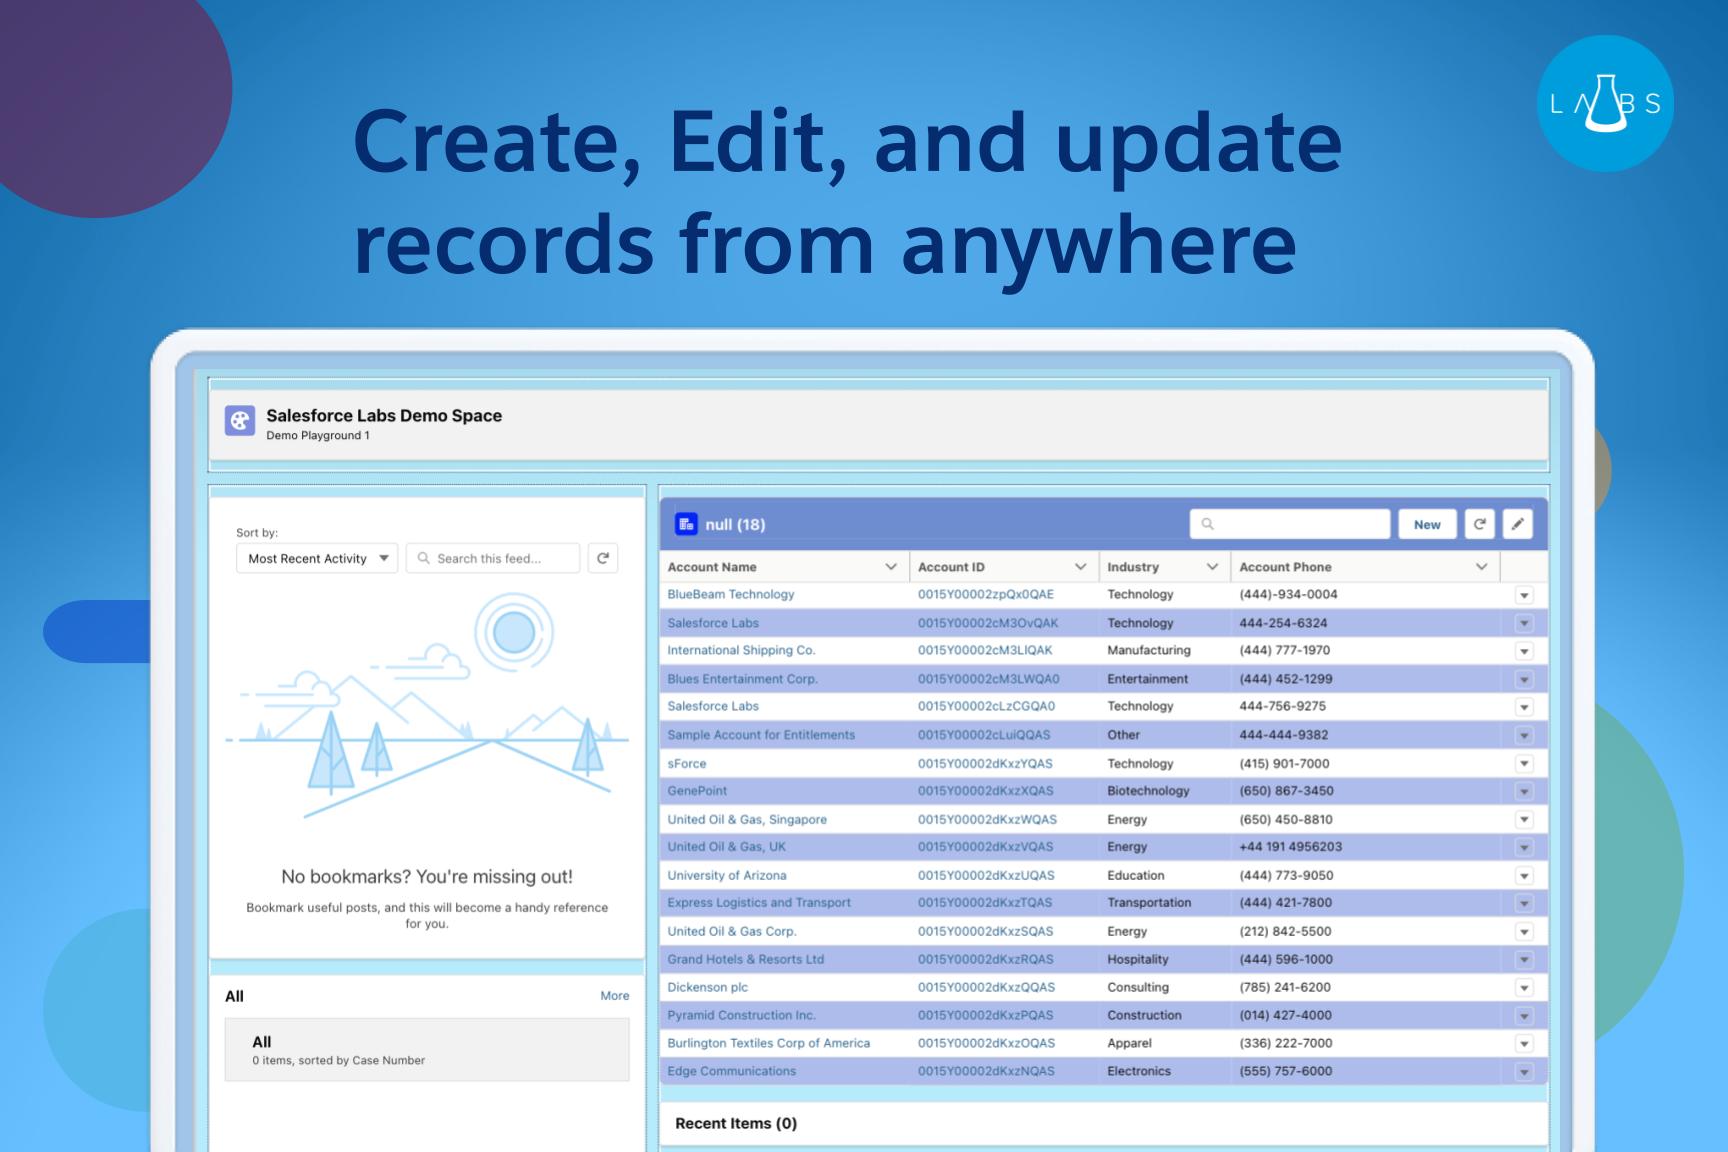Viewport: 1728px width, 1152px height.
Task: Click the New button
Action: (1427, 524)
